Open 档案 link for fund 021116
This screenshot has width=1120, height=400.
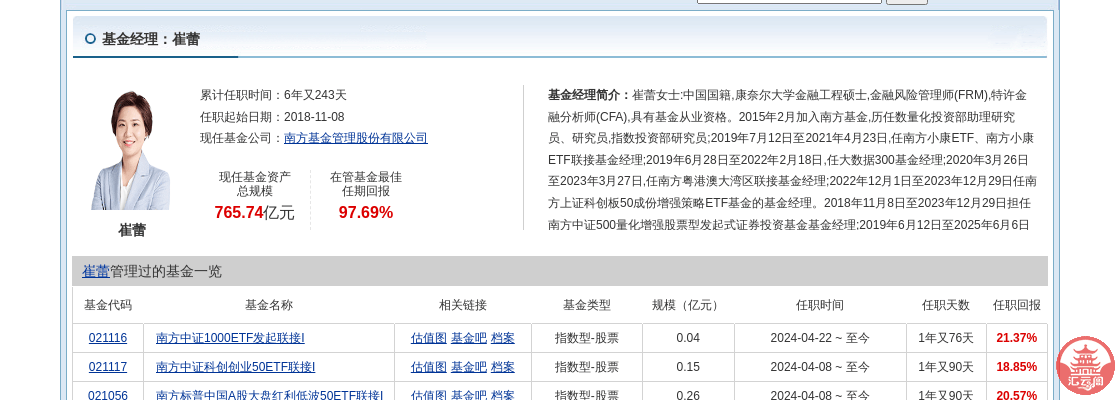click(503, 338)
